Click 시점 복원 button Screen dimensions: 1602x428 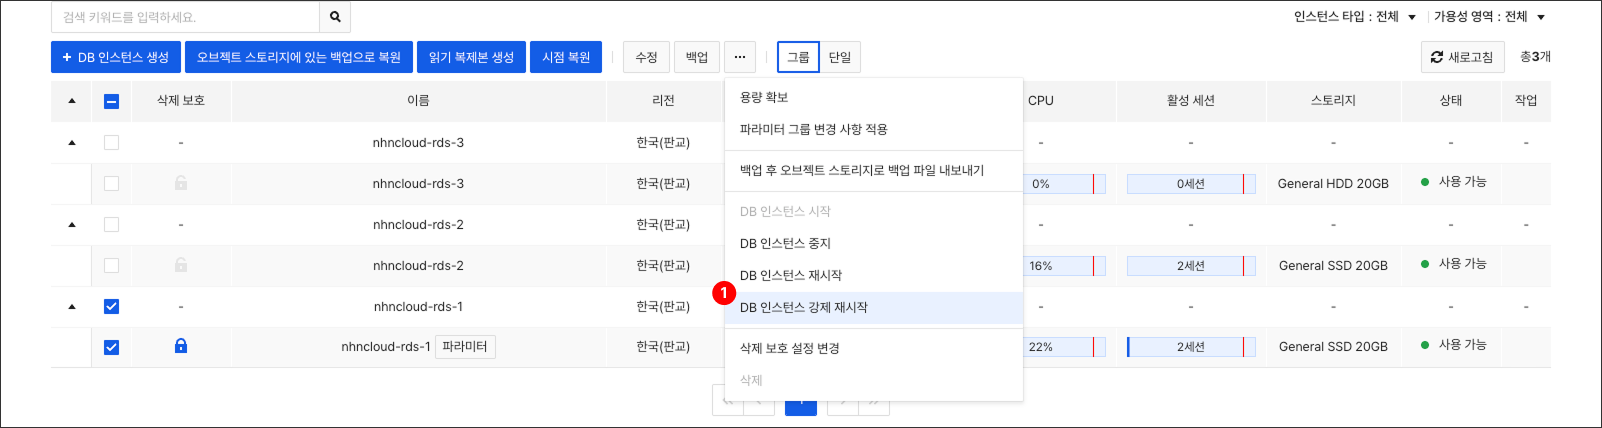566,57
